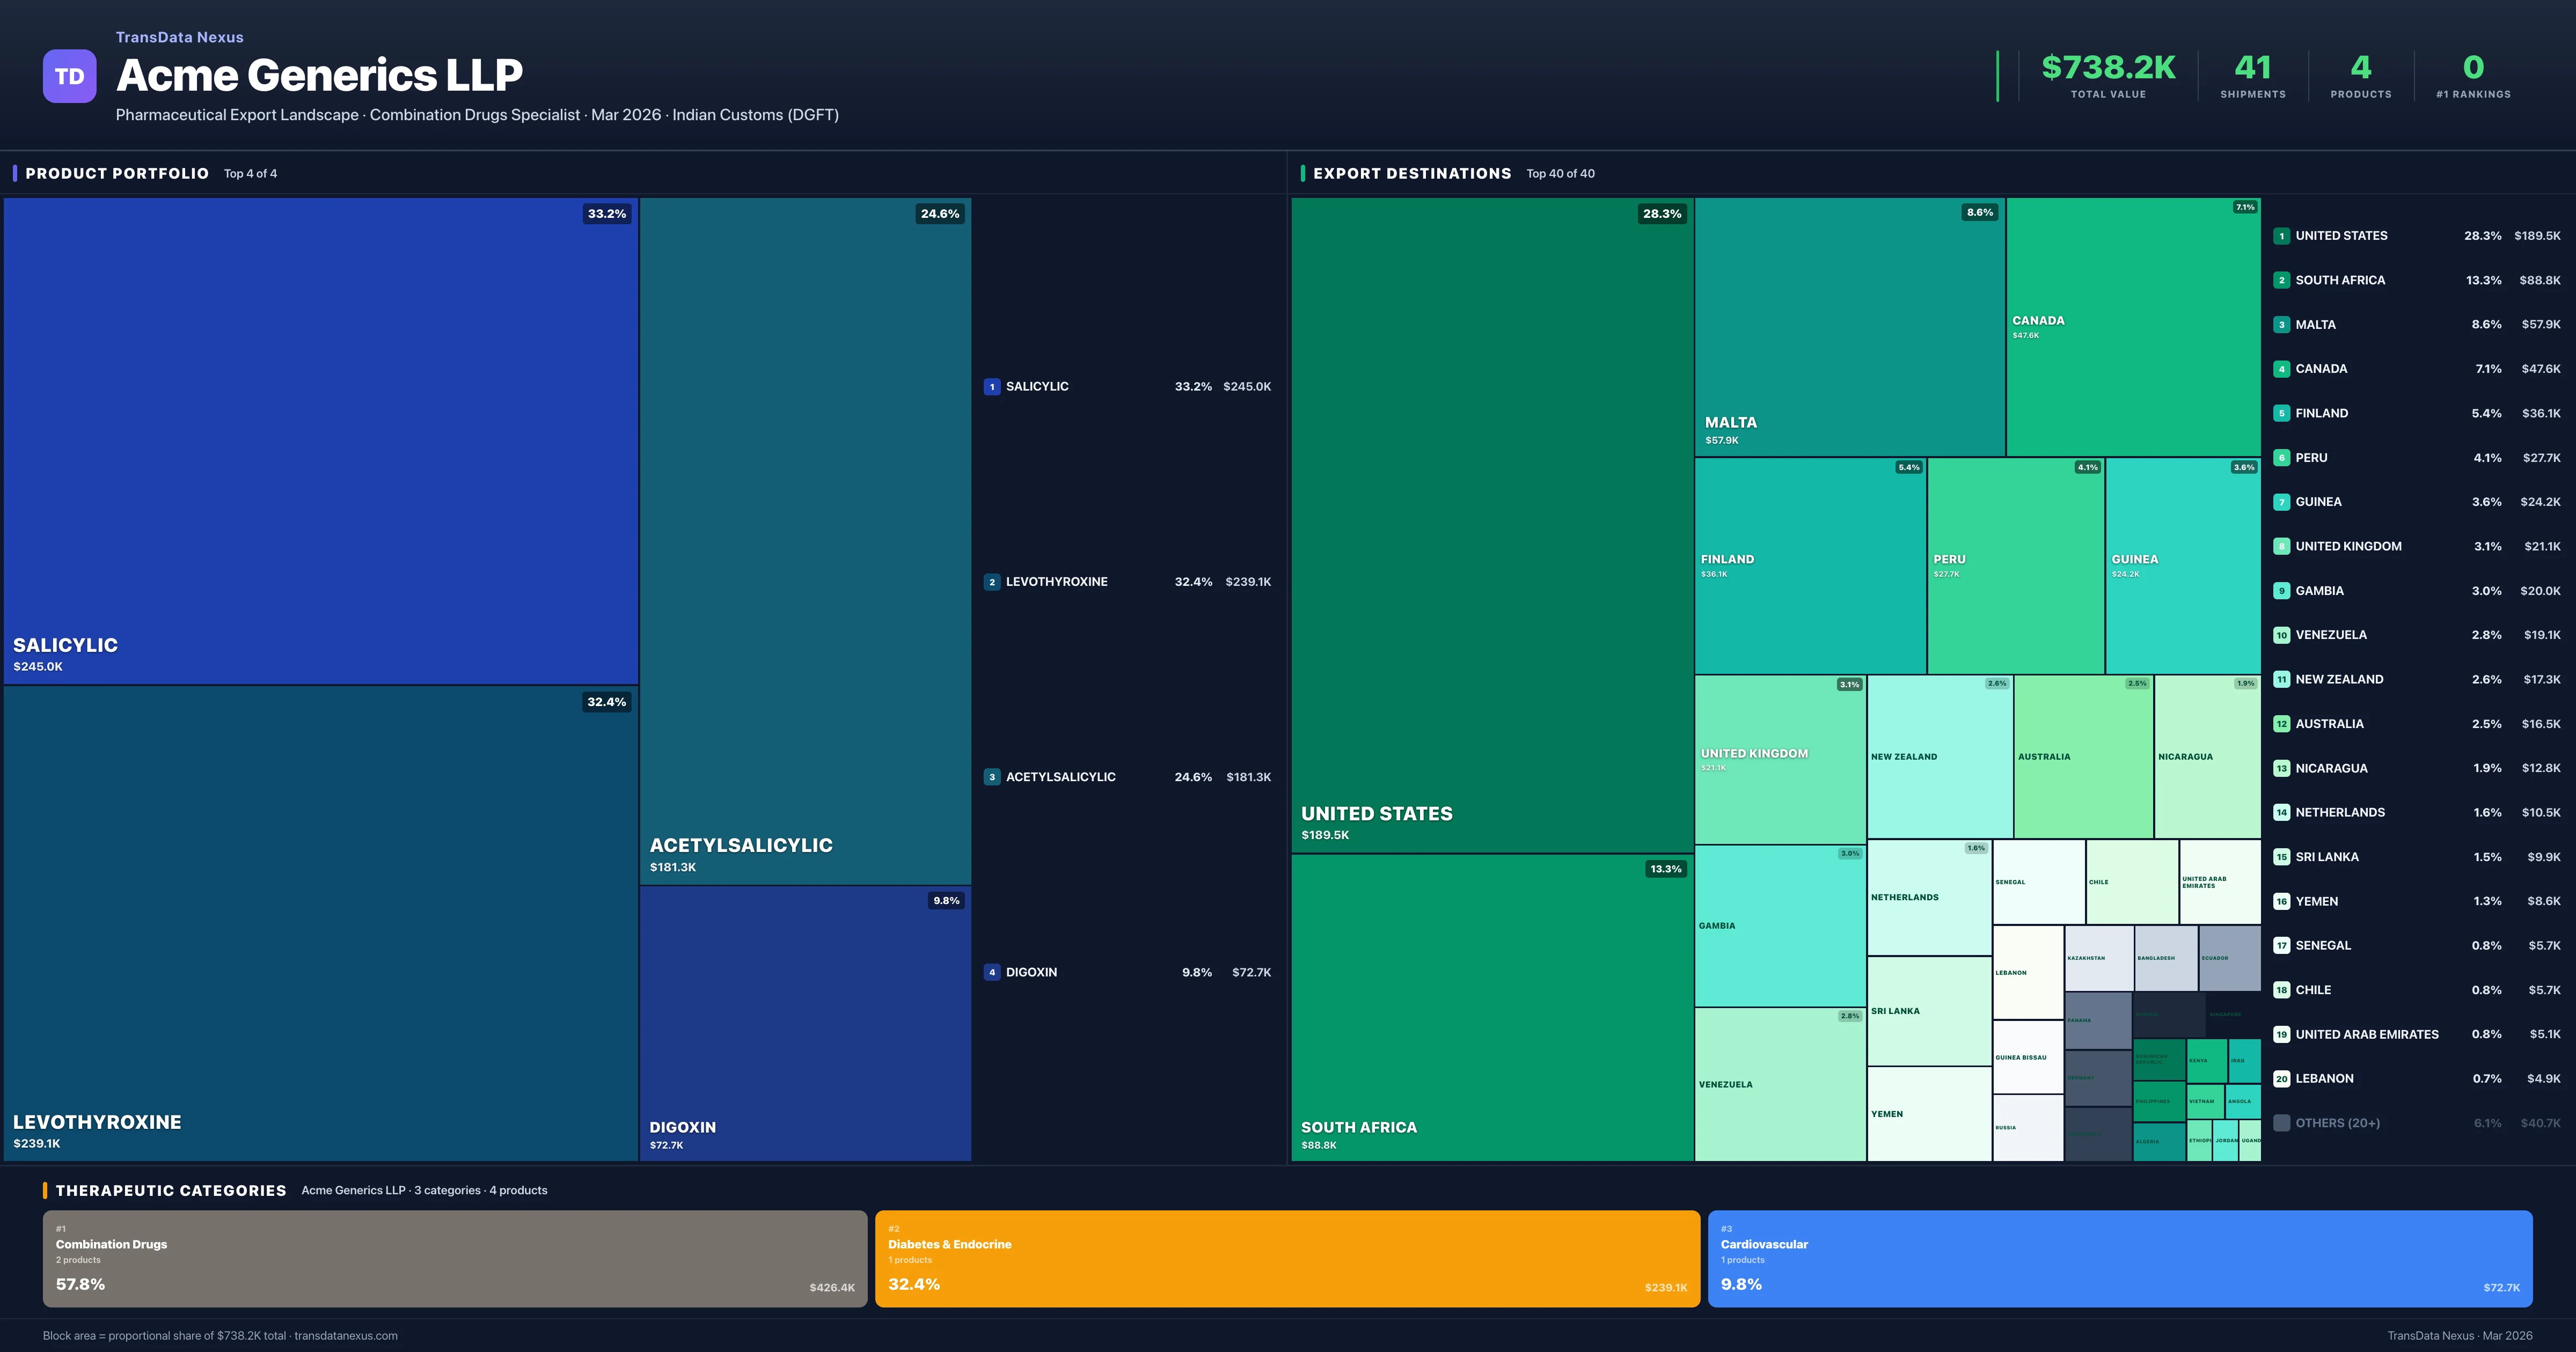Click rank 2 badge next to SOUTH AFRICA
The height and width of the screenshot is (1352, 2576).
2281,281
